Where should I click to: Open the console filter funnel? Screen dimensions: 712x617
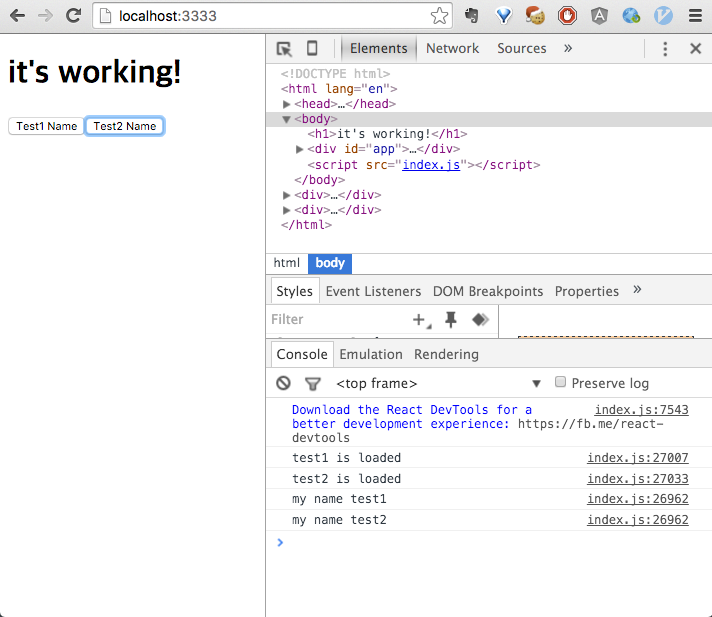pos(312,384)
